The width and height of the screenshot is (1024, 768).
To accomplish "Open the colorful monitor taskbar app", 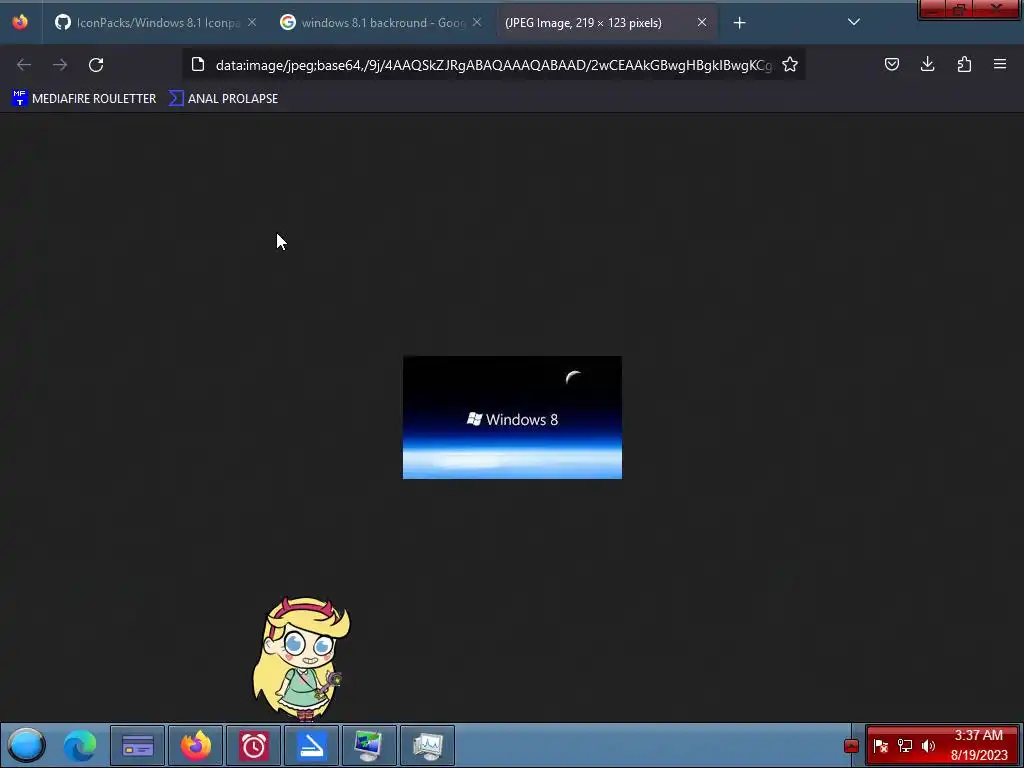I will pos(369,745).
